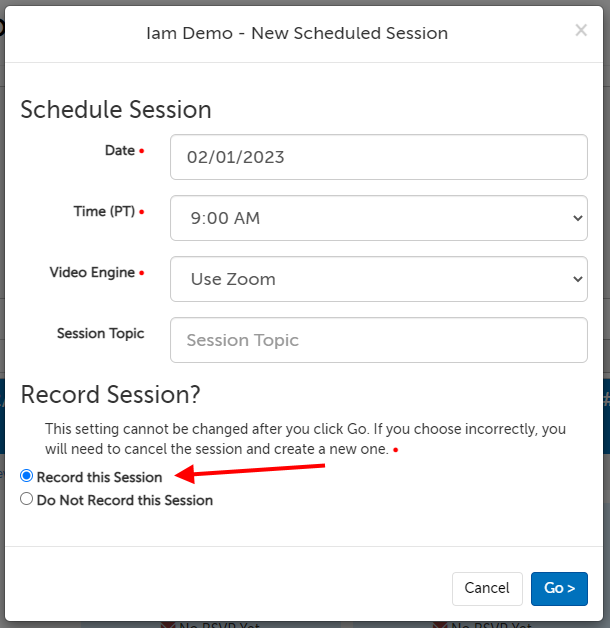Click the 'Record Session?' heading

pos(110,393)
